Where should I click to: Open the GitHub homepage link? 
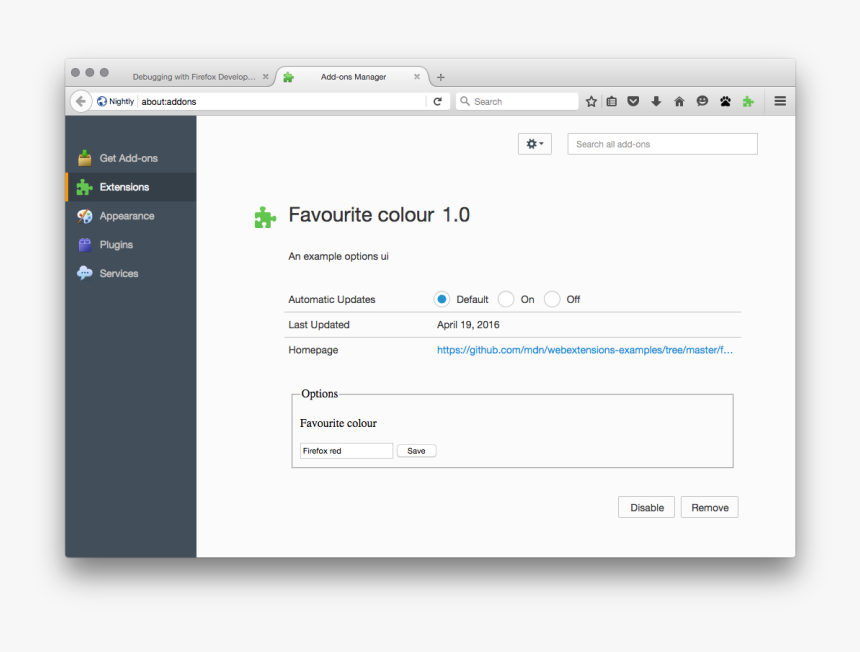pos(585,350)
